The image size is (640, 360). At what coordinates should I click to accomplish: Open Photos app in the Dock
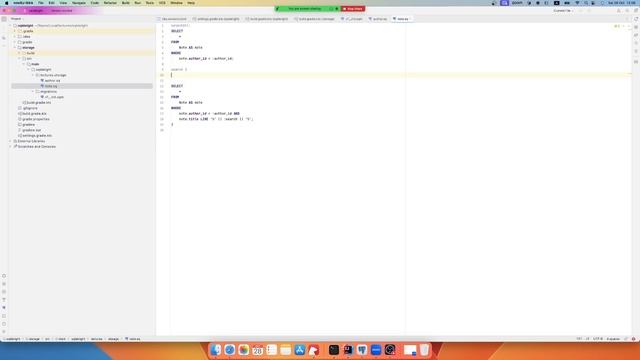(x=244, y=350)
